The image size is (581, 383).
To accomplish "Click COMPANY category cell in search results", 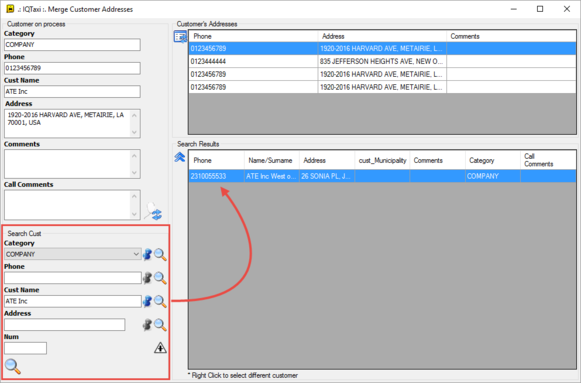I will pyautogui.click(x=493, y=176).
